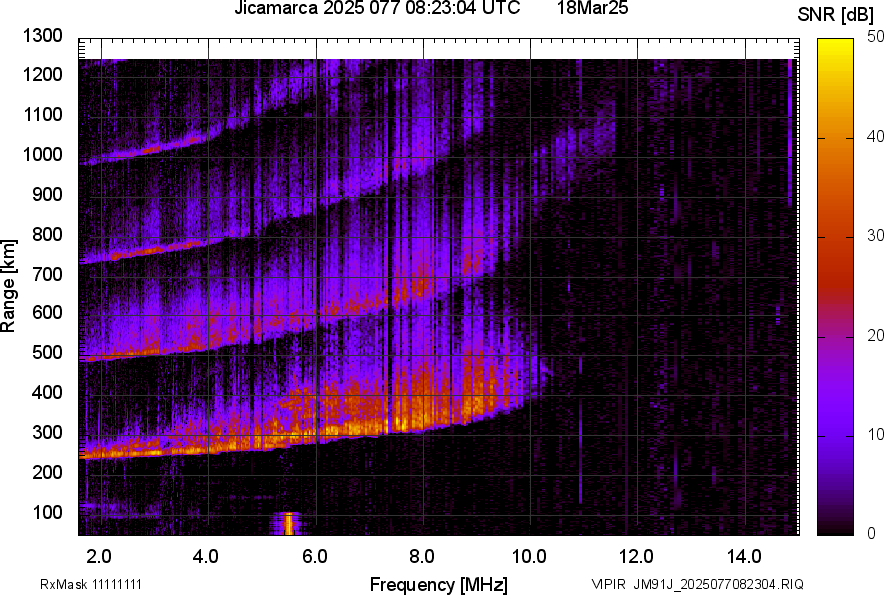Click the range tick label '400'
The image size is (884, 595).
[x=47, y=392]
